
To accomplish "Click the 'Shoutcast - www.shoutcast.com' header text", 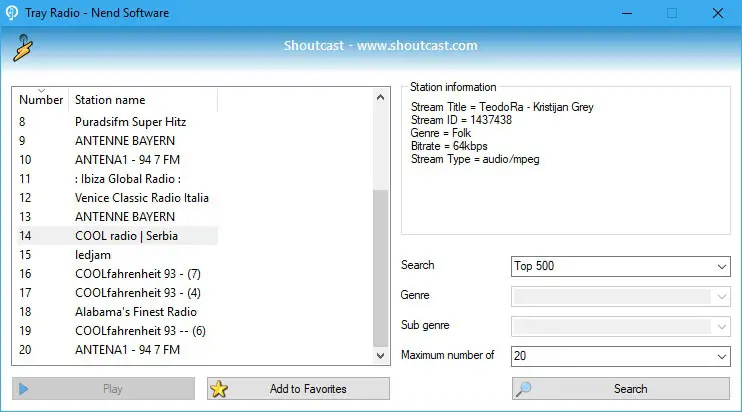I will [x=380, y=46].
